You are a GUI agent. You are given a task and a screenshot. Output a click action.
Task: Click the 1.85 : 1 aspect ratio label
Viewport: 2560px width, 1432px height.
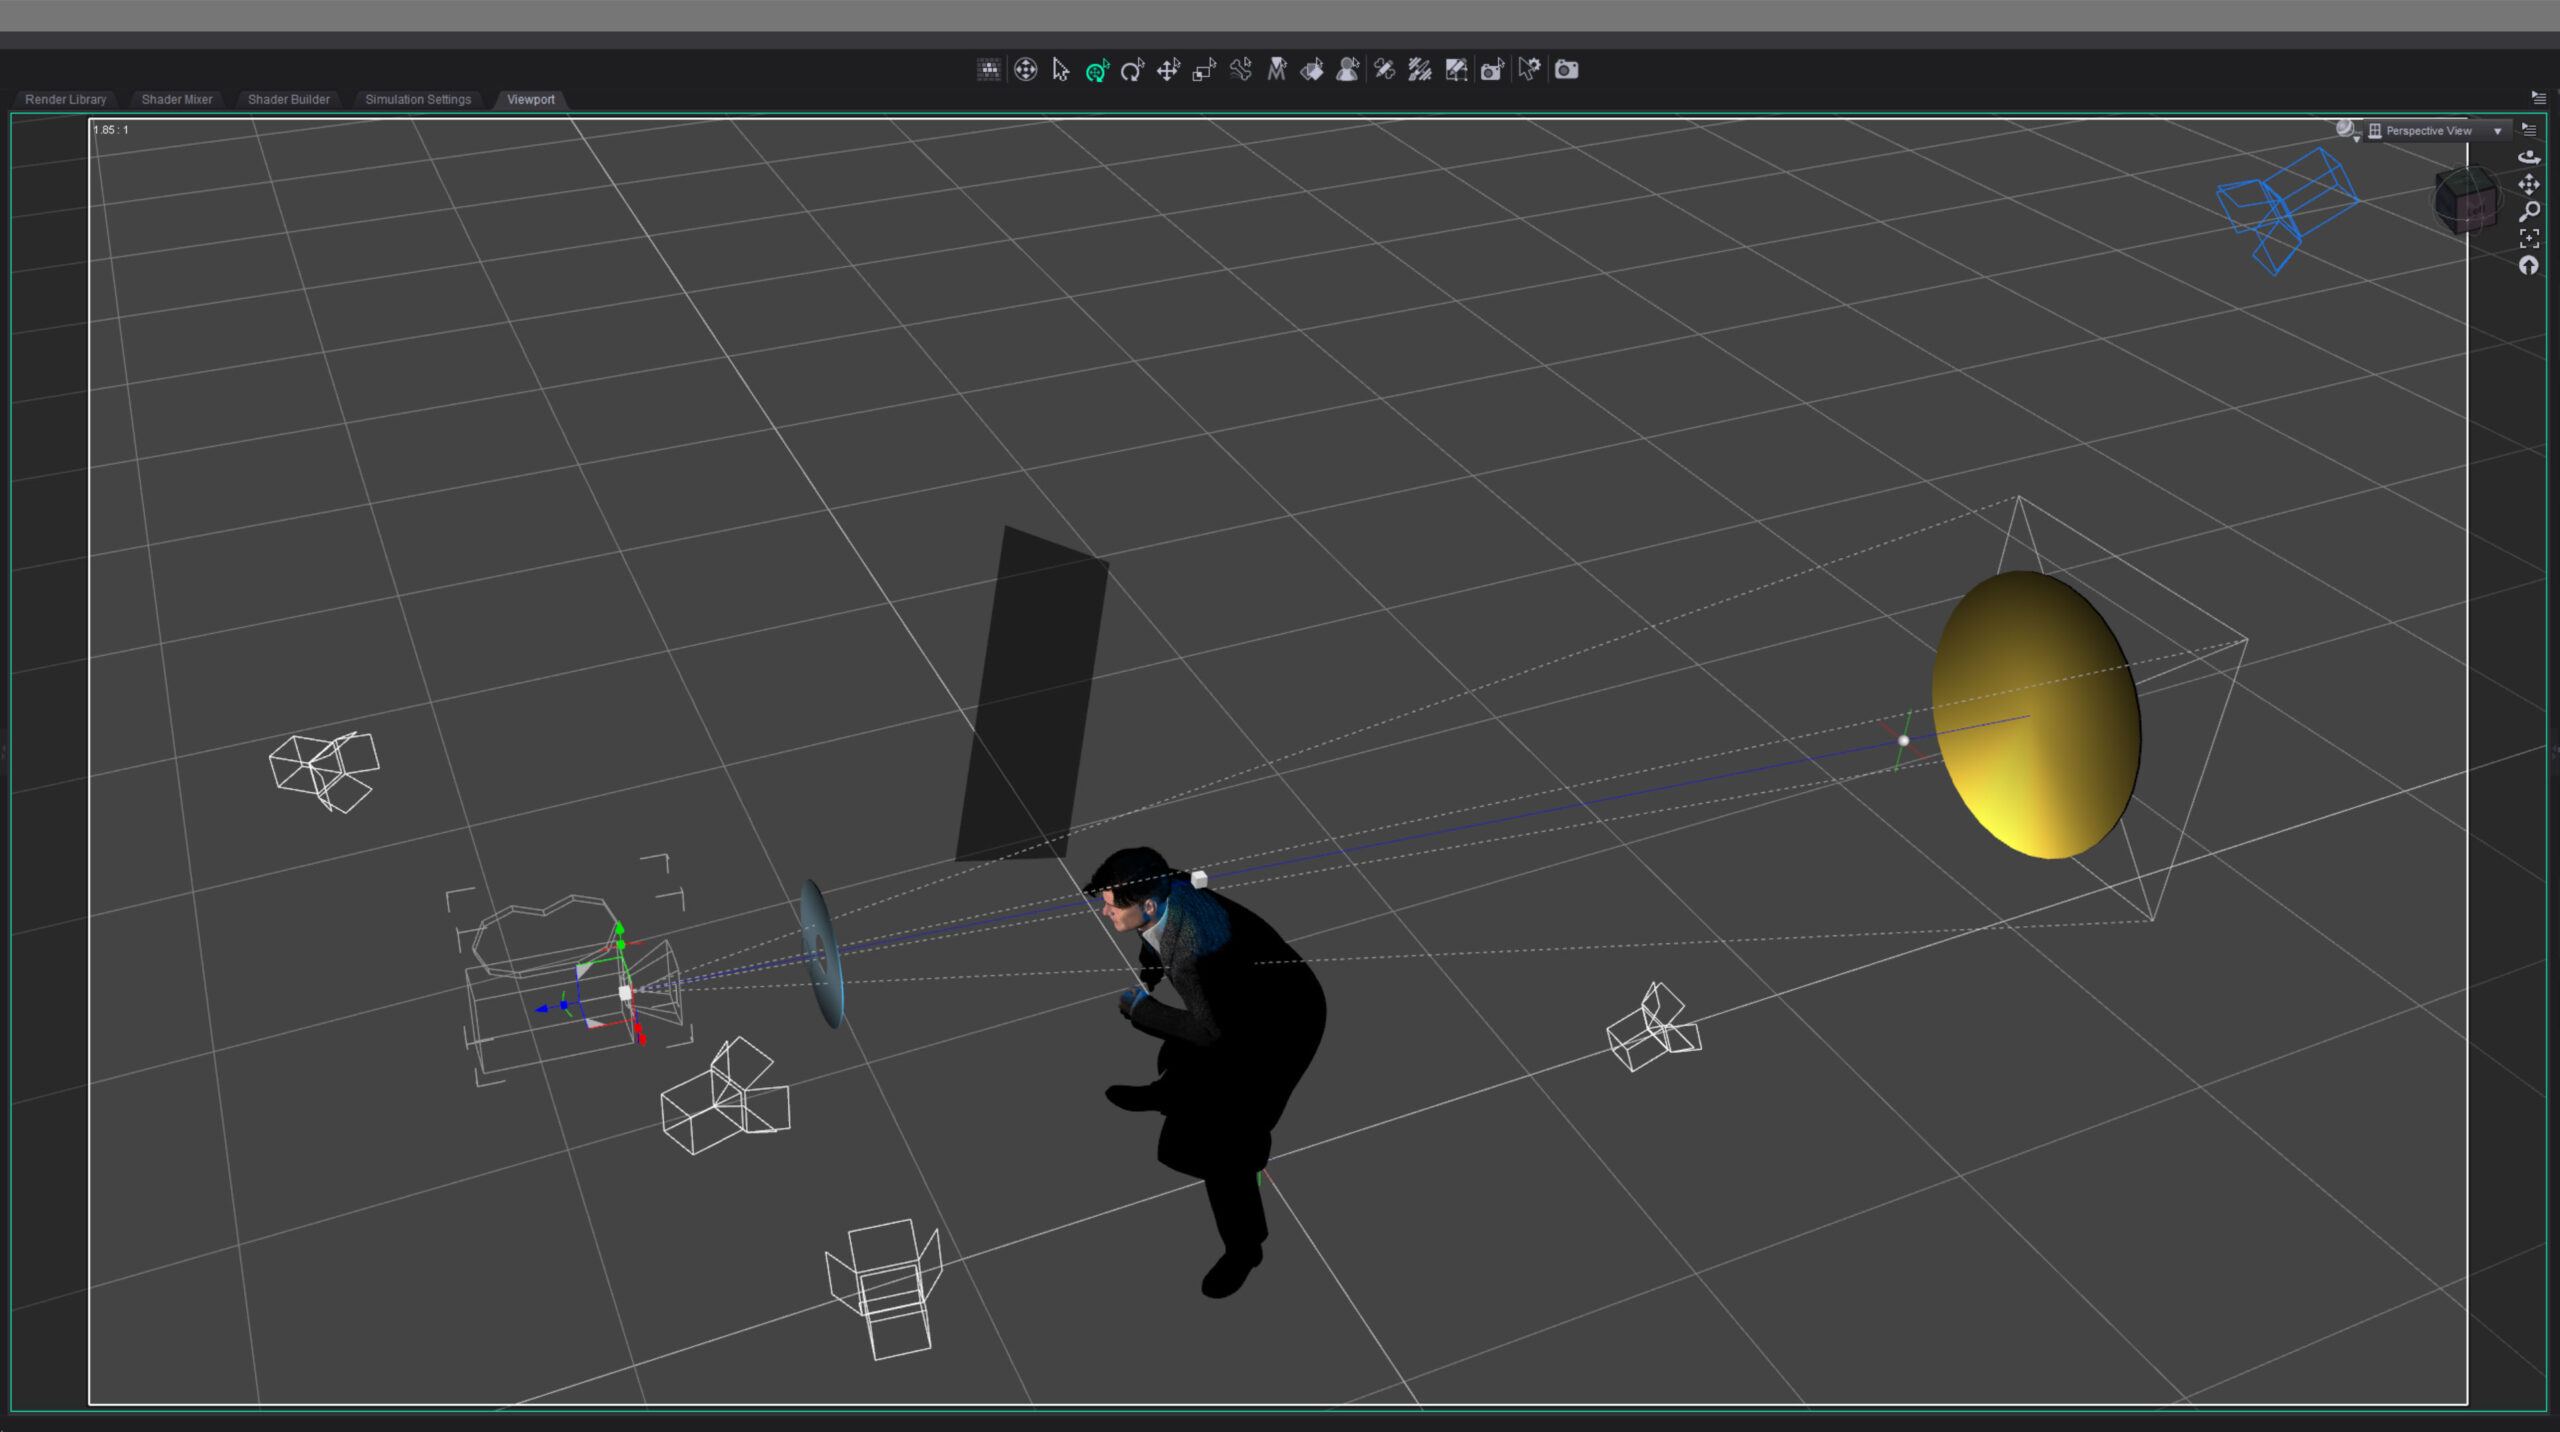point(111,130)
